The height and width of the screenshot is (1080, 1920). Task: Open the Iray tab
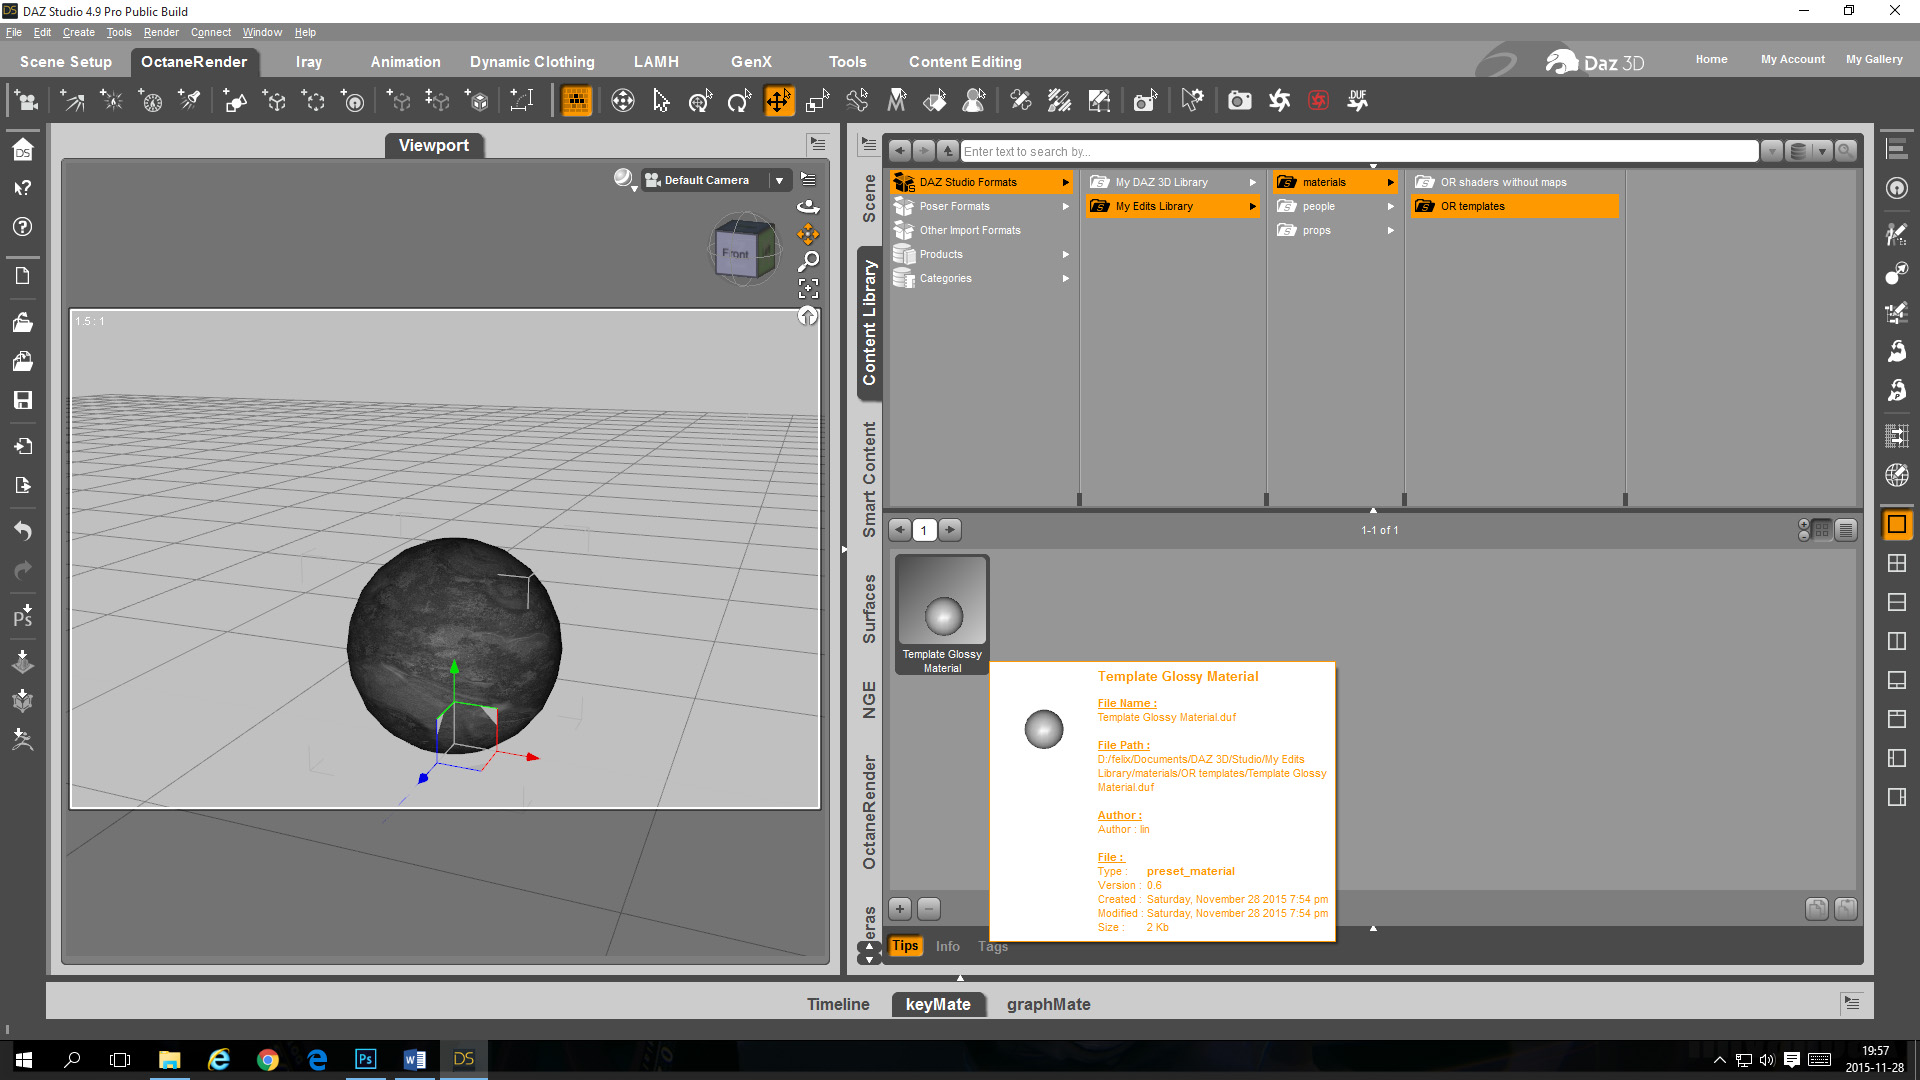308,62
